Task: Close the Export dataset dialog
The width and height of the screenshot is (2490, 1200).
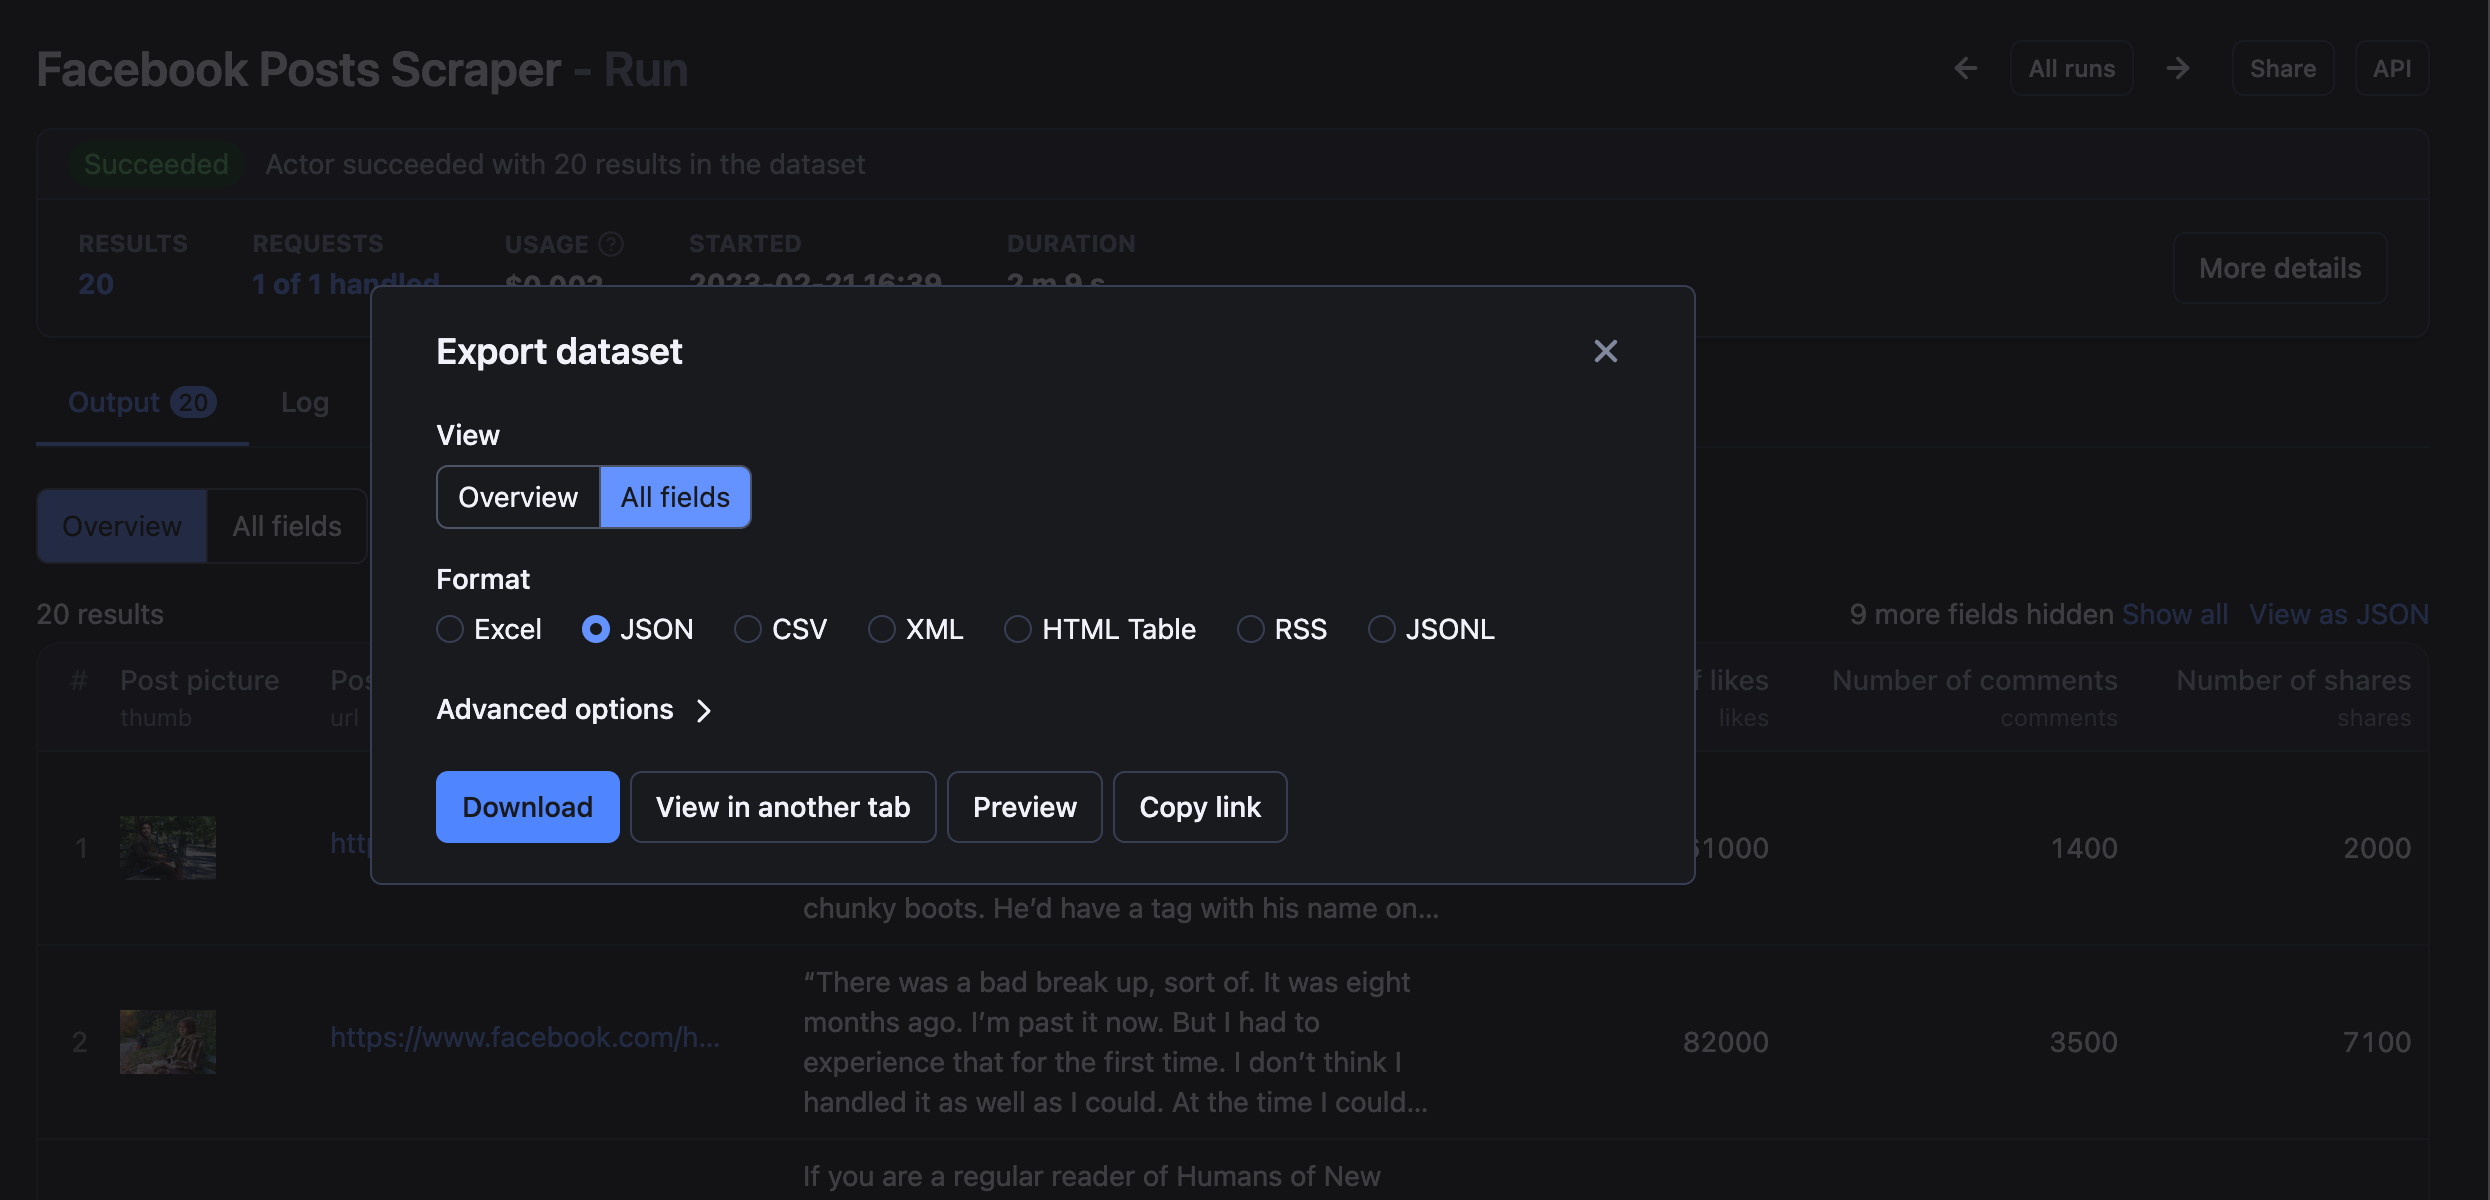Action: pos(1605,349)
